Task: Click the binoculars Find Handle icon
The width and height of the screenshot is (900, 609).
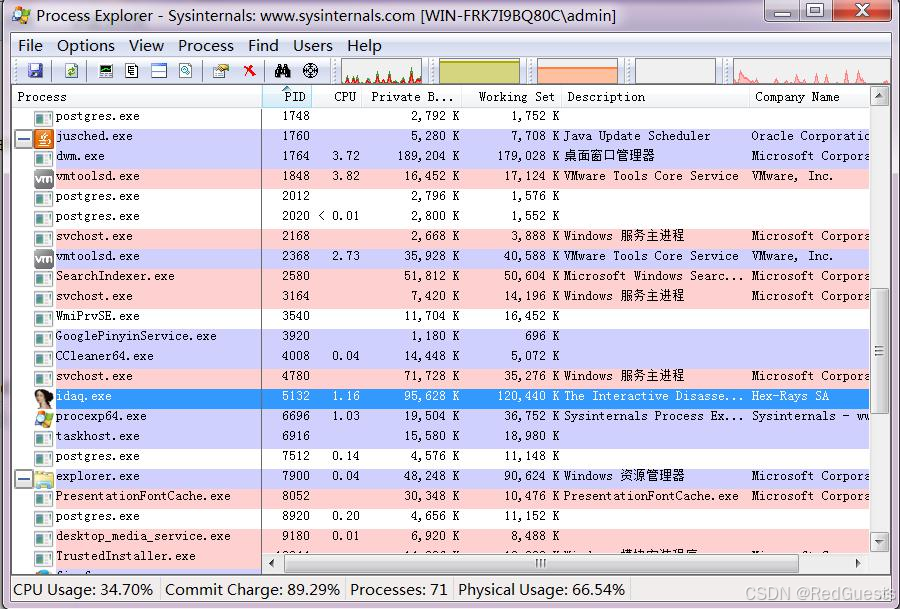Action: coord(282,71)
